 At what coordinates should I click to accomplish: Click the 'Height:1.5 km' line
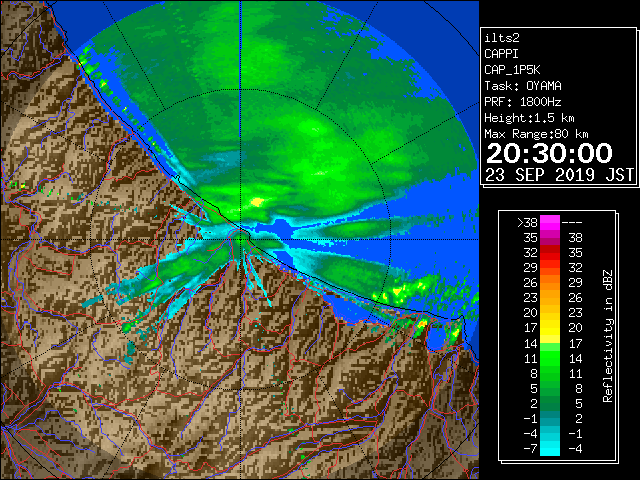(x=529, y=118)
